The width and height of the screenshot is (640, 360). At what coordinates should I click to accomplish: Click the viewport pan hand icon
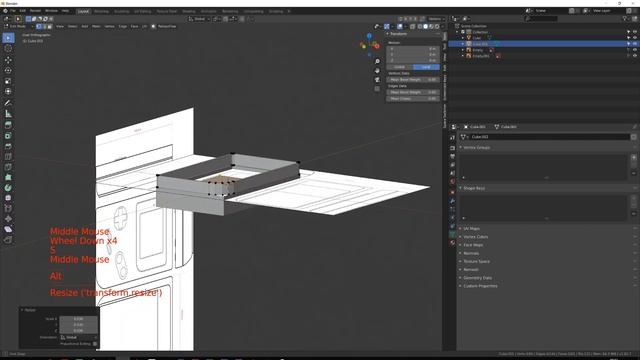pos(377,71)
